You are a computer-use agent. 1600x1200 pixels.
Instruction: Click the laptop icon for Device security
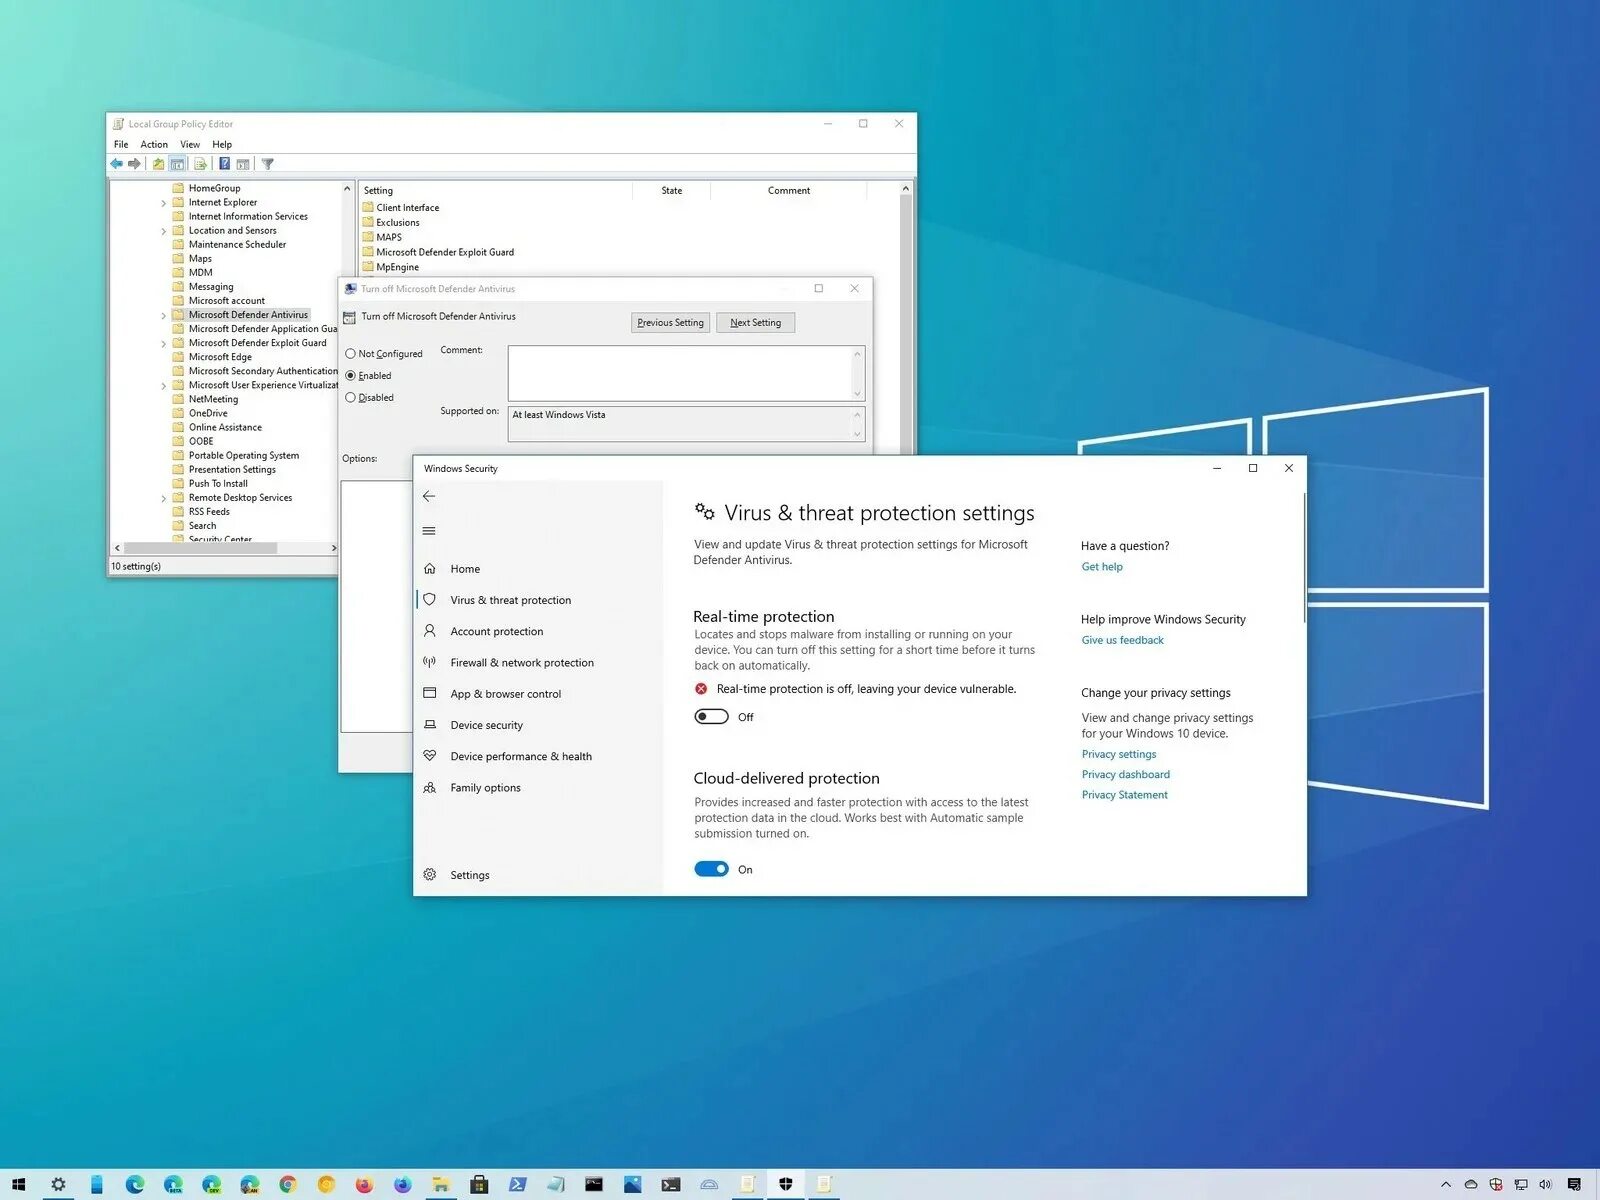click(430, 725)
